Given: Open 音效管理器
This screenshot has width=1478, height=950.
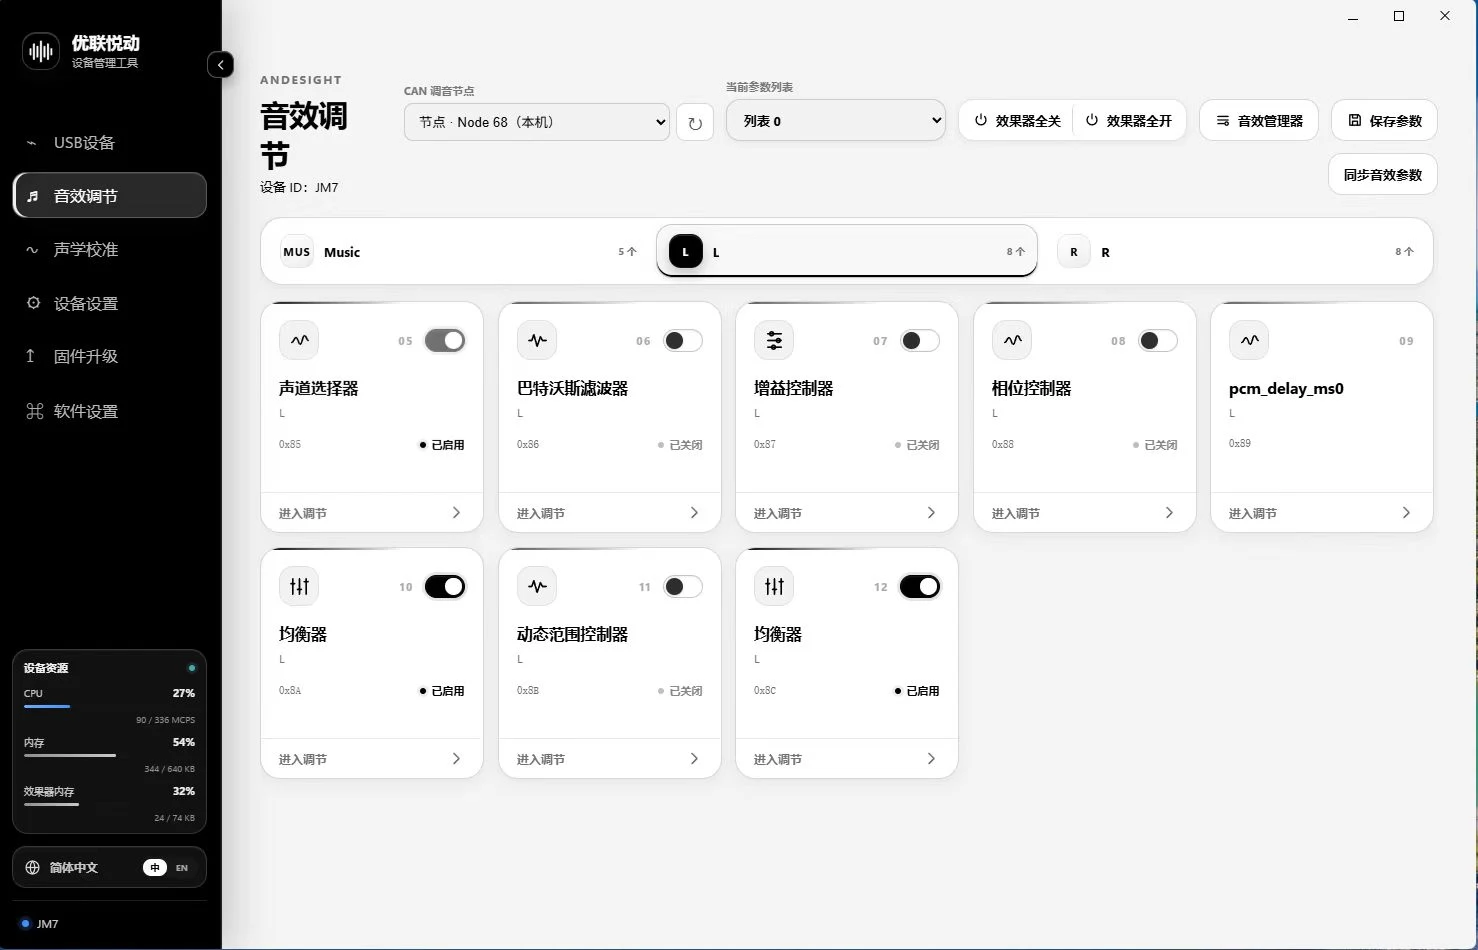Looking at the screenshot, I should pyautogui.click(x=1259, y=121).
